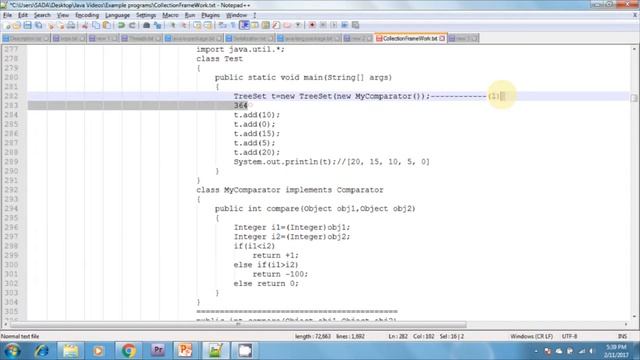Place cursor on 'class Test' line
Screen dimensions: 640x360
(220, 59)
